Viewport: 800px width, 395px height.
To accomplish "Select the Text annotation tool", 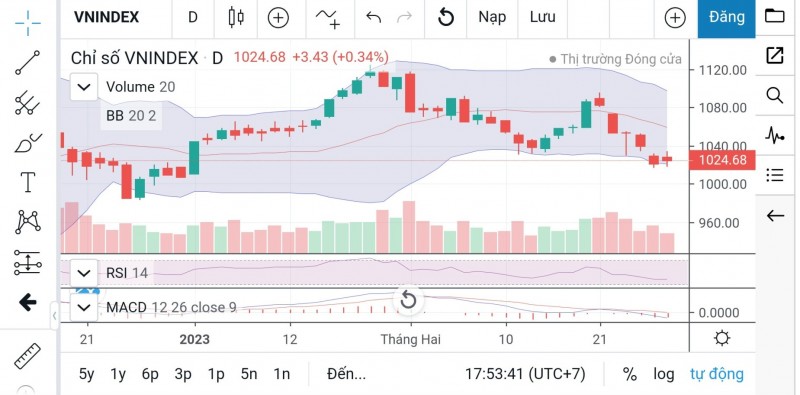I will tap(28, 182).
